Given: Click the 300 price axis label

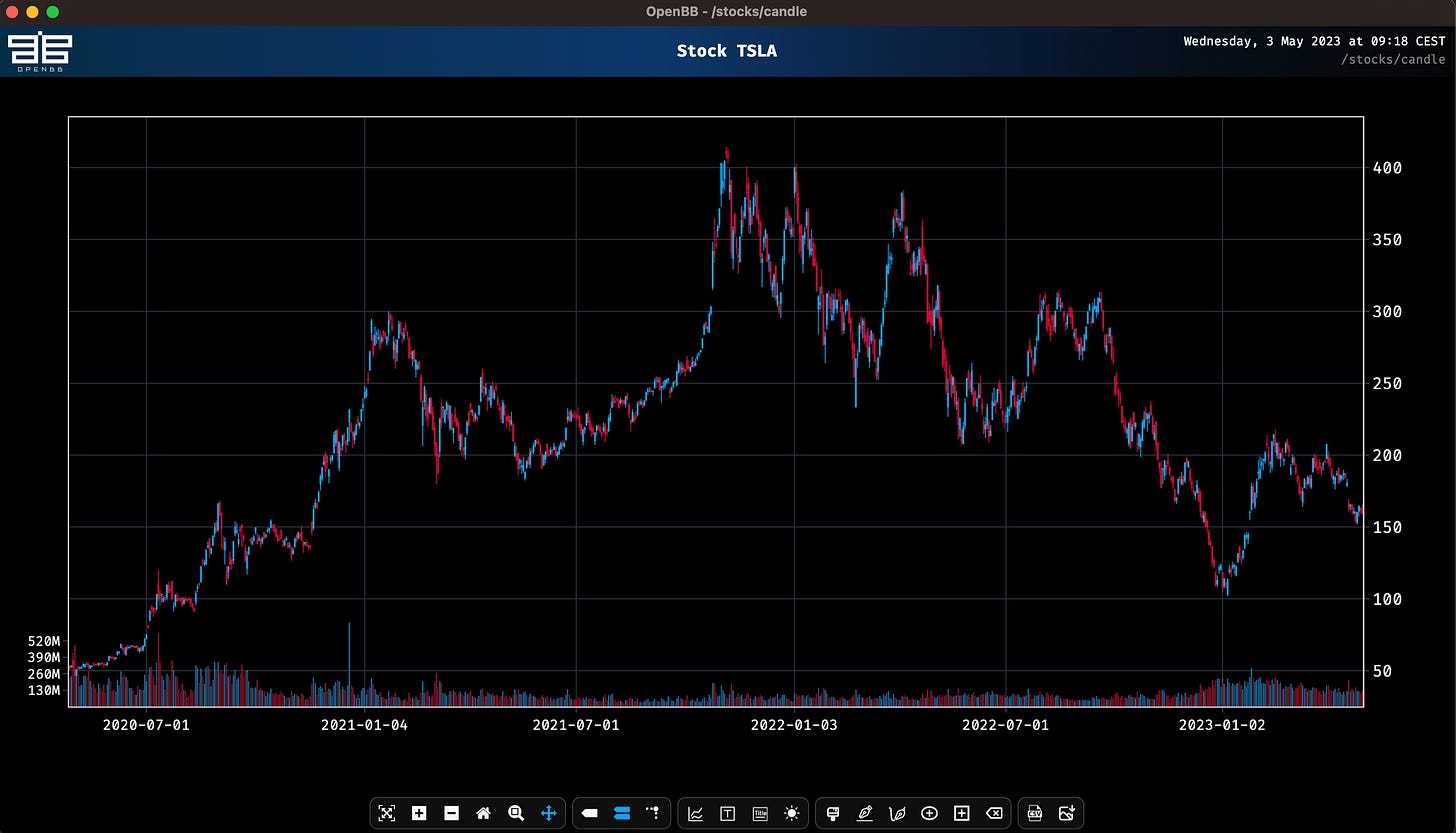Looking at the screenshot, I should coord(1387,312).
